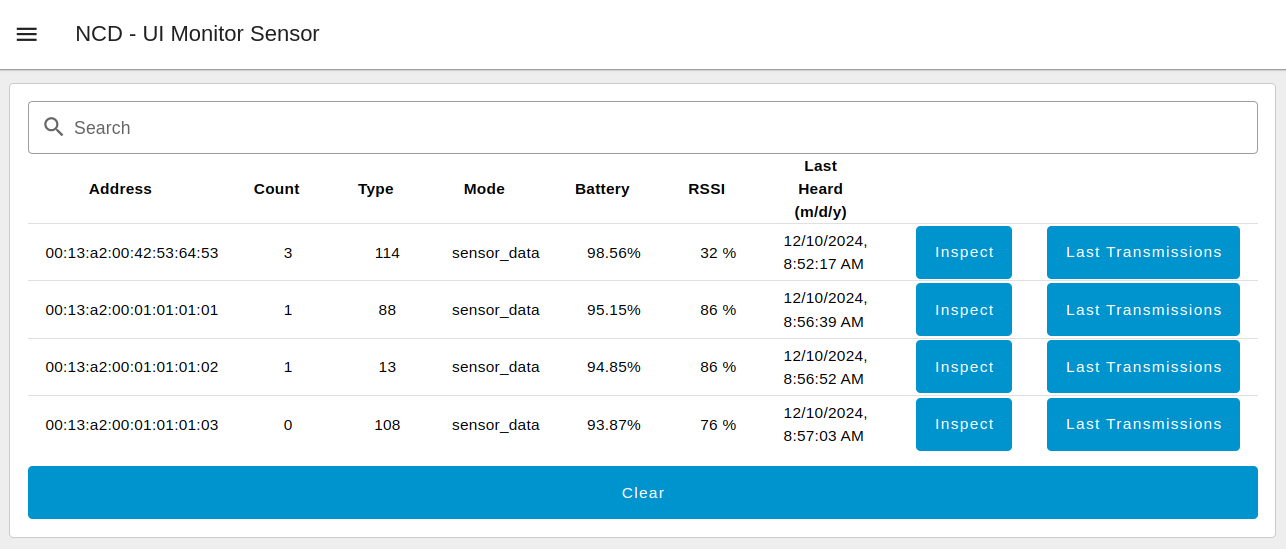Select address 00:13:a2:00:42:53:64:53

point(132,253)
